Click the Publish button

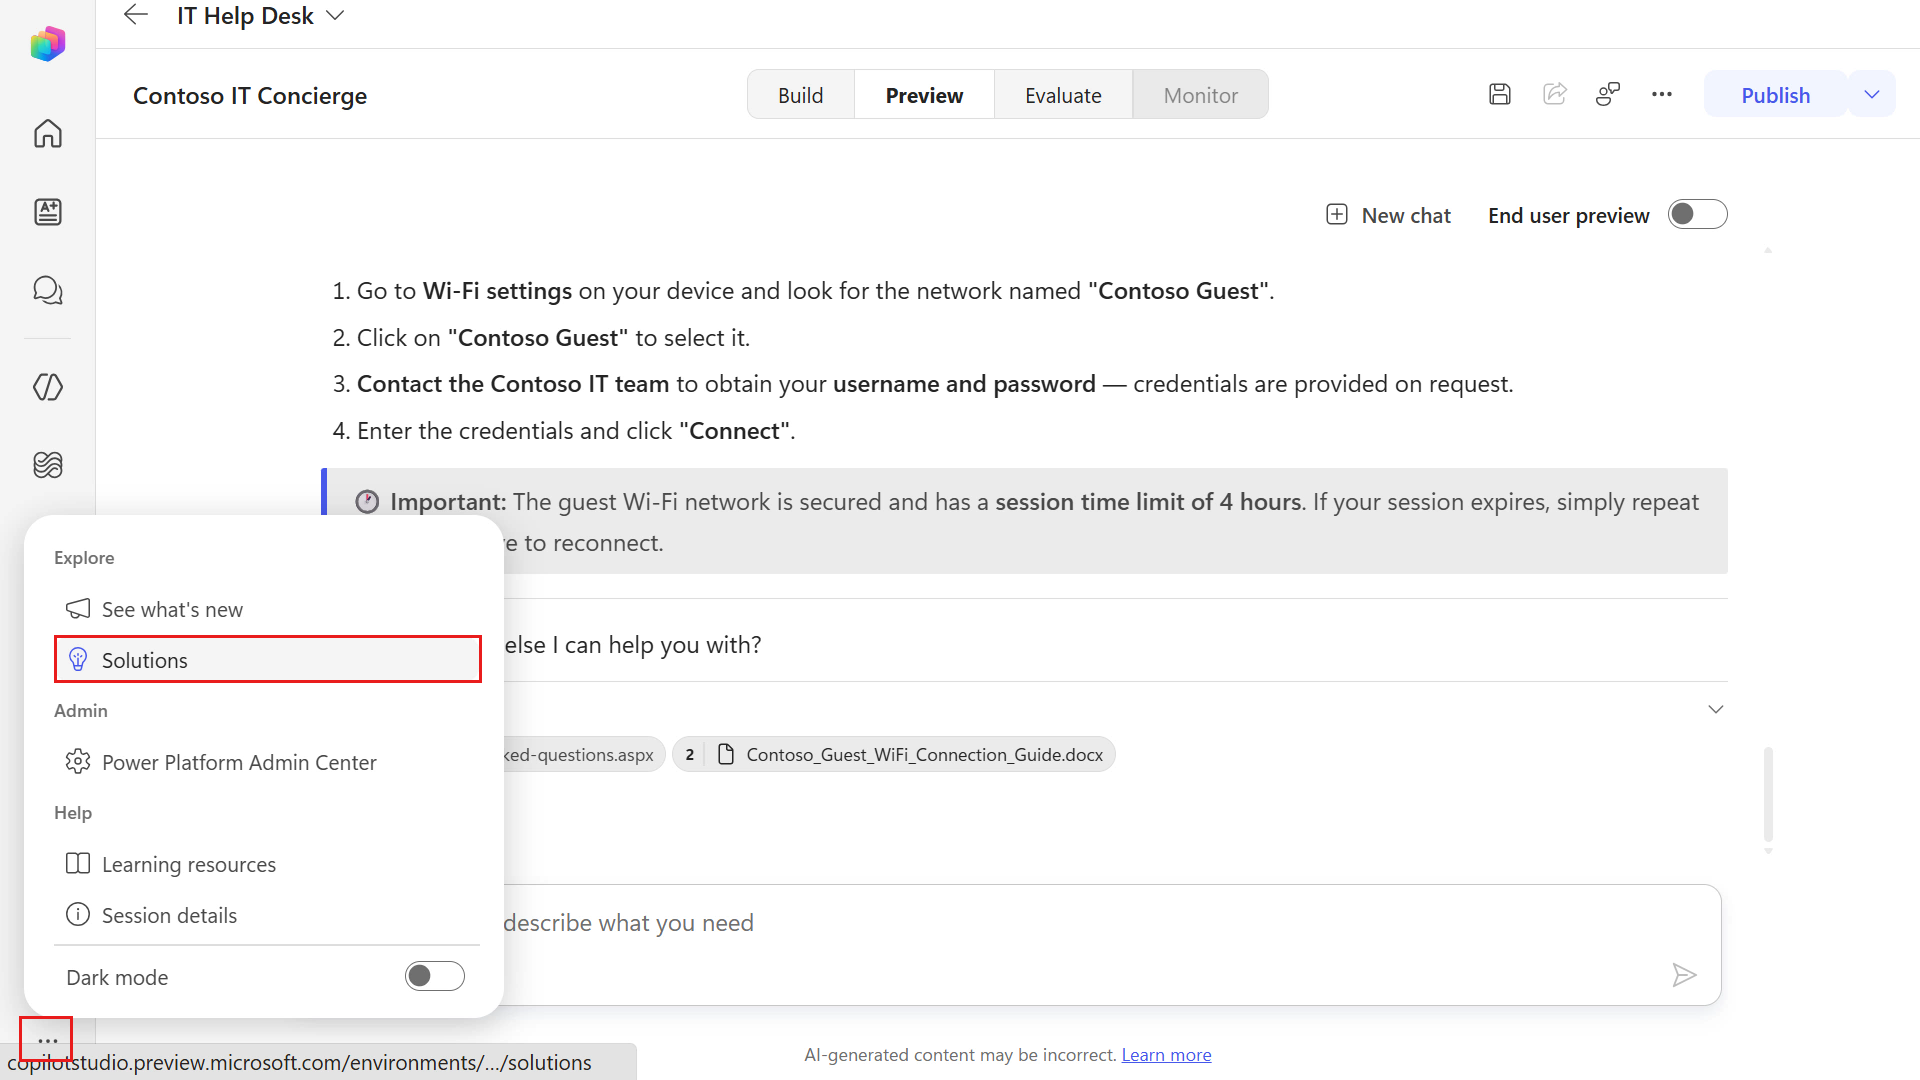(x=1775, y=94)
